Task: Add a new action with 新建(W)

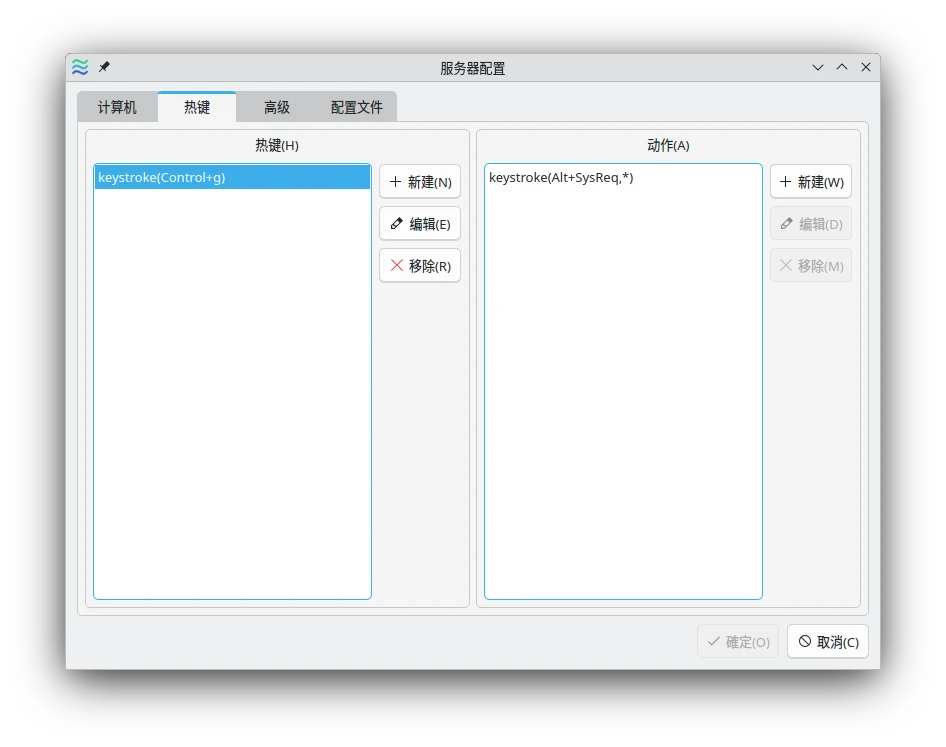Action: [811, 182]
